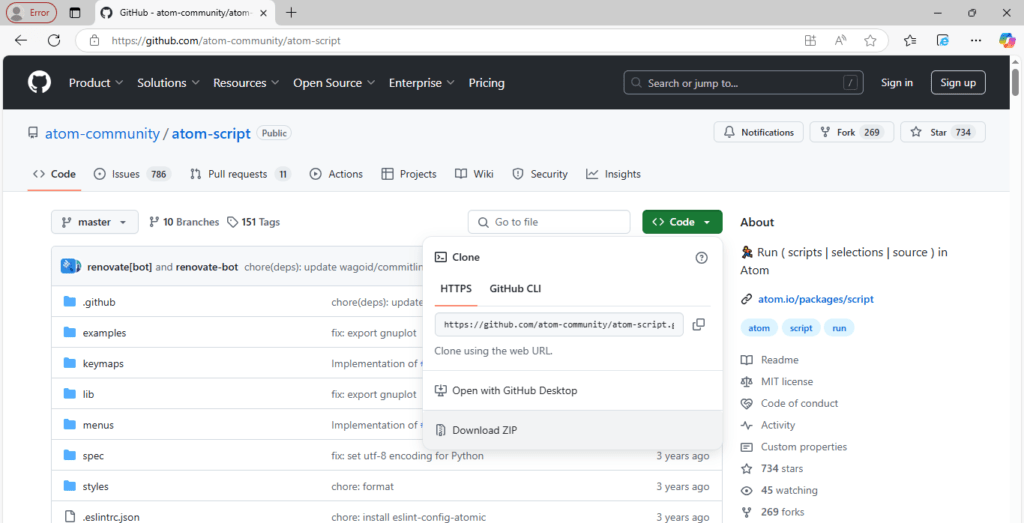Image resolution: width=1024 pixels, height=523 pixels.
Task: Add page to favorites star icon
Action: [x=870, y=40]
